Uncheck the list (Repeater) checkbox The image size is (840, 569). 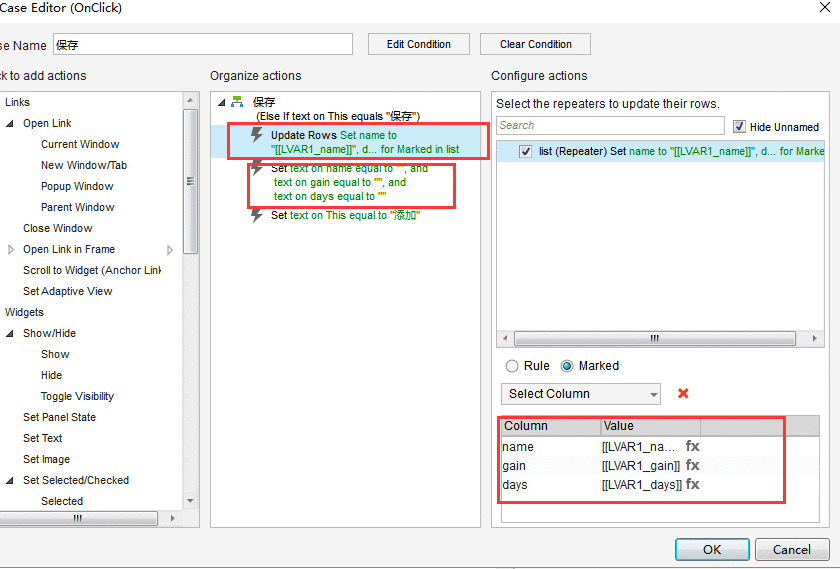[x=526, y=152]
